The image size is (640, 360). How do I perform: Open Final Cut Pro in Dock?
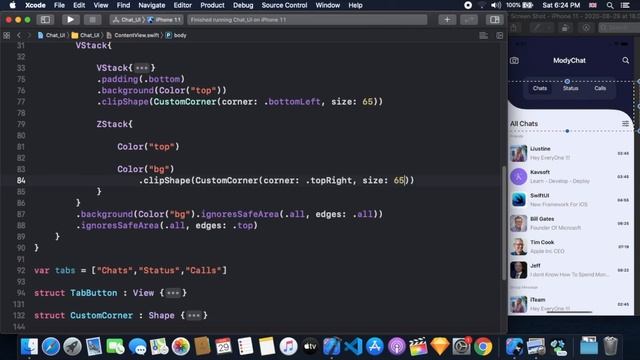click(x=418, y=347)
